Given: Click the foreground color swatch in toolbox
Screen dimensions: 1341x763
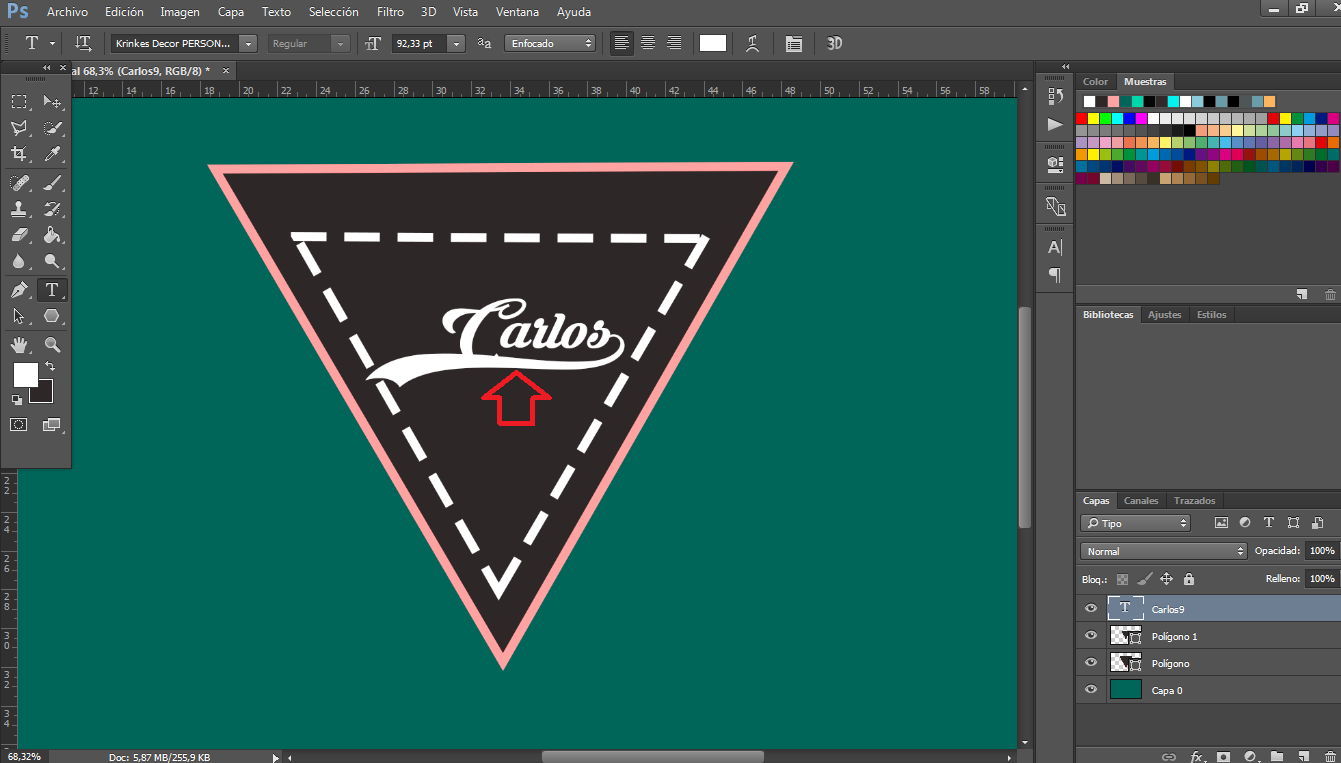Looking at the screenshot, I should tap(25, 375).
